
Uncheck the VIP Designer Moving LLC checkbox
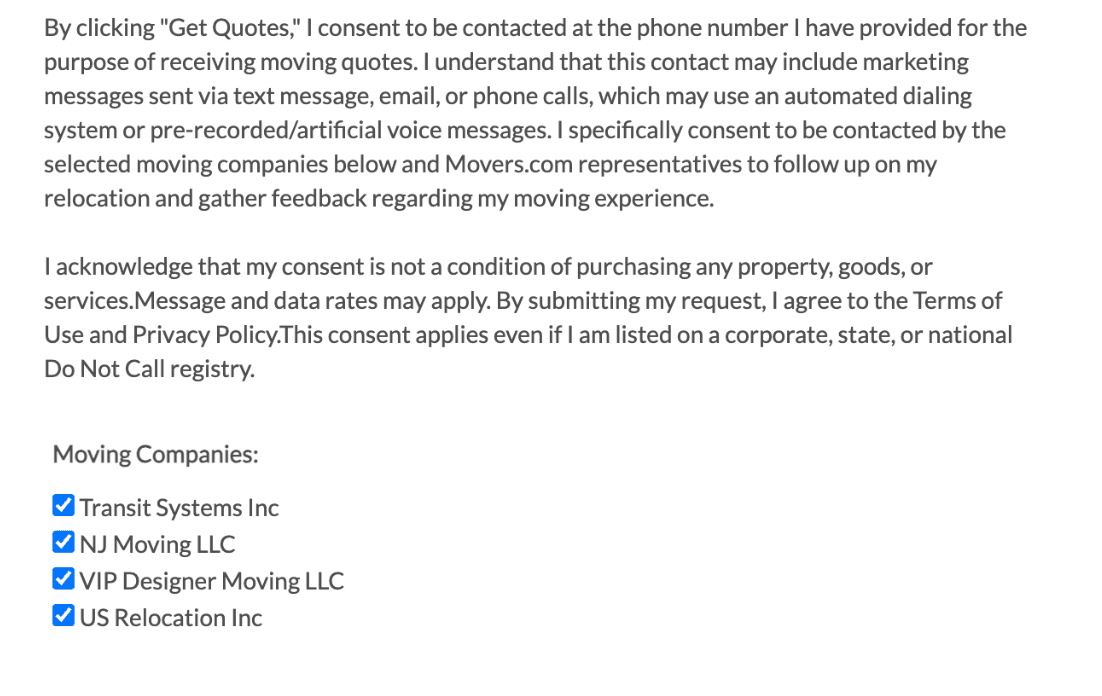click(x=63, y=578)
